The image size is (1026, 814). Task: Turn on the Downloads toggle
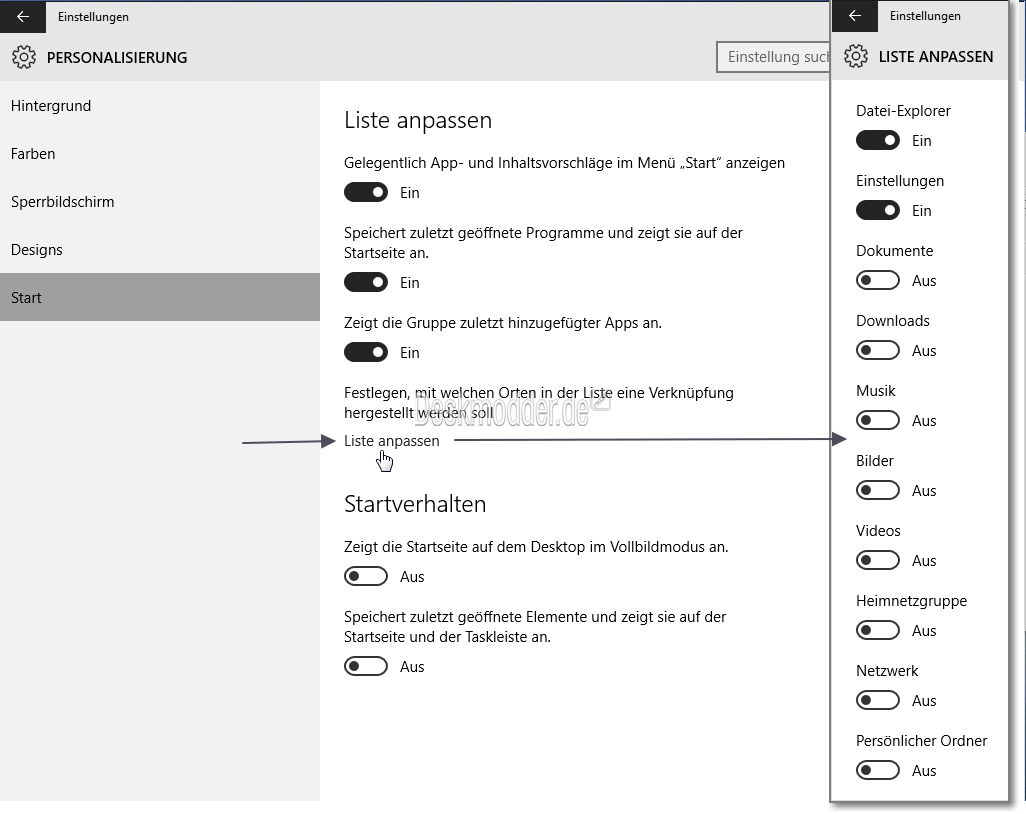877,350
